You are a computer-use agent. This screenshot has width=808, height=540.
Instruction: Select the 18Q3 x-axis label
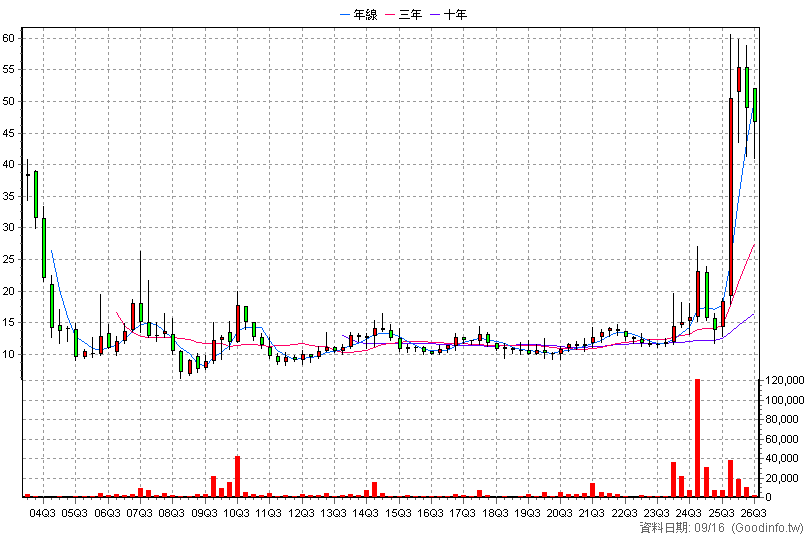tap(495, 513)
